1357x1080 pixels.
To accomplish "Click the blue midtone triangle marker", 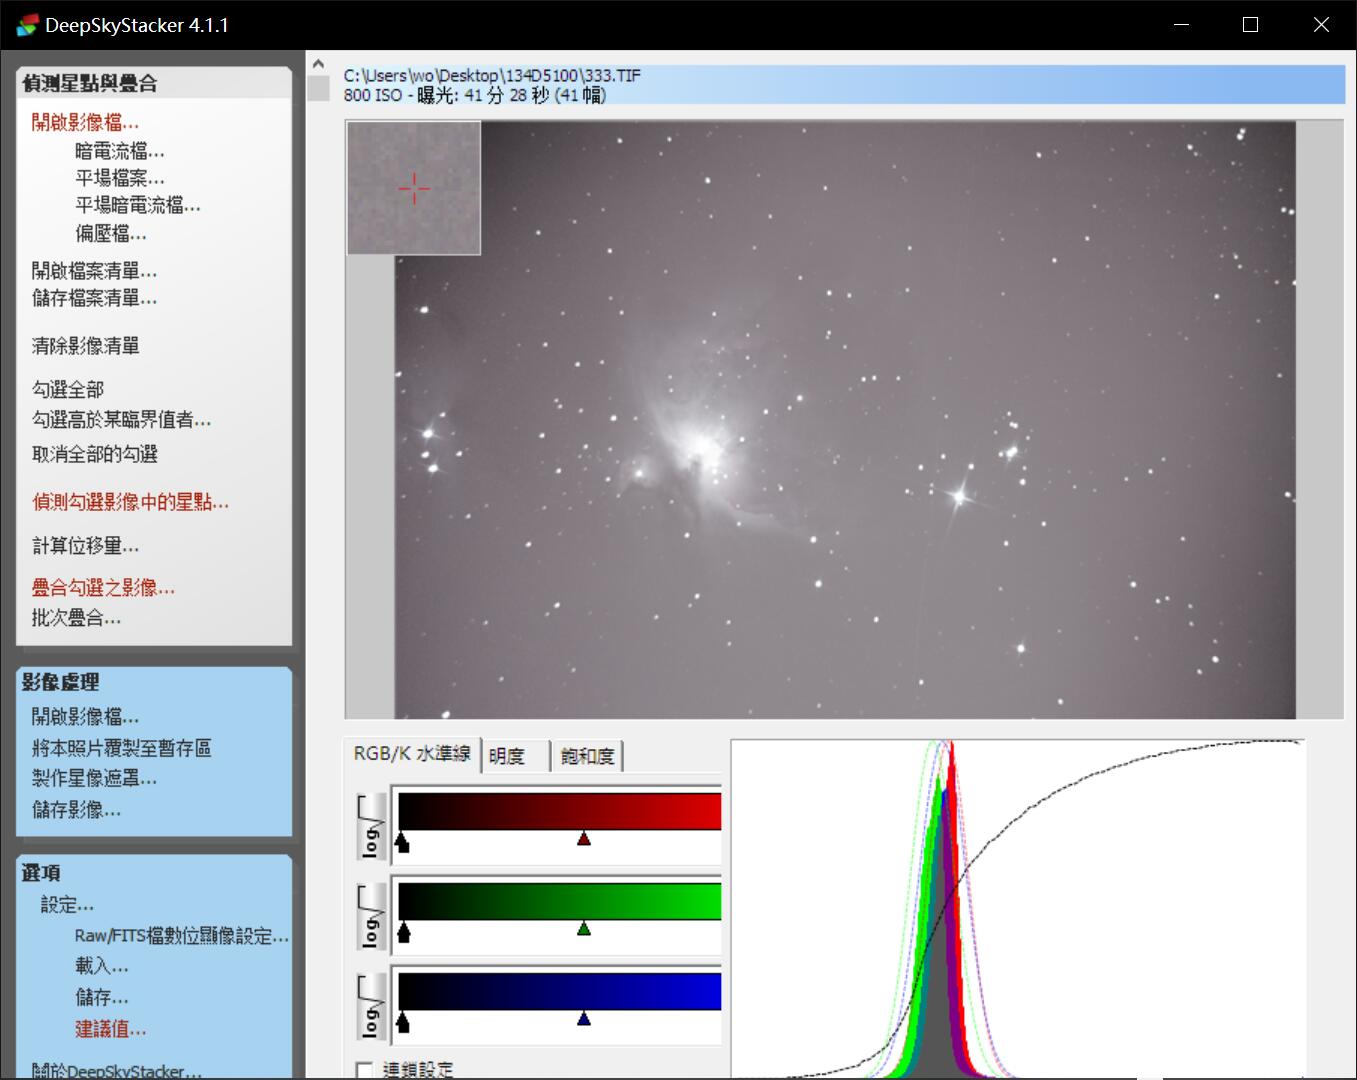I will (x=584, y=1019).
